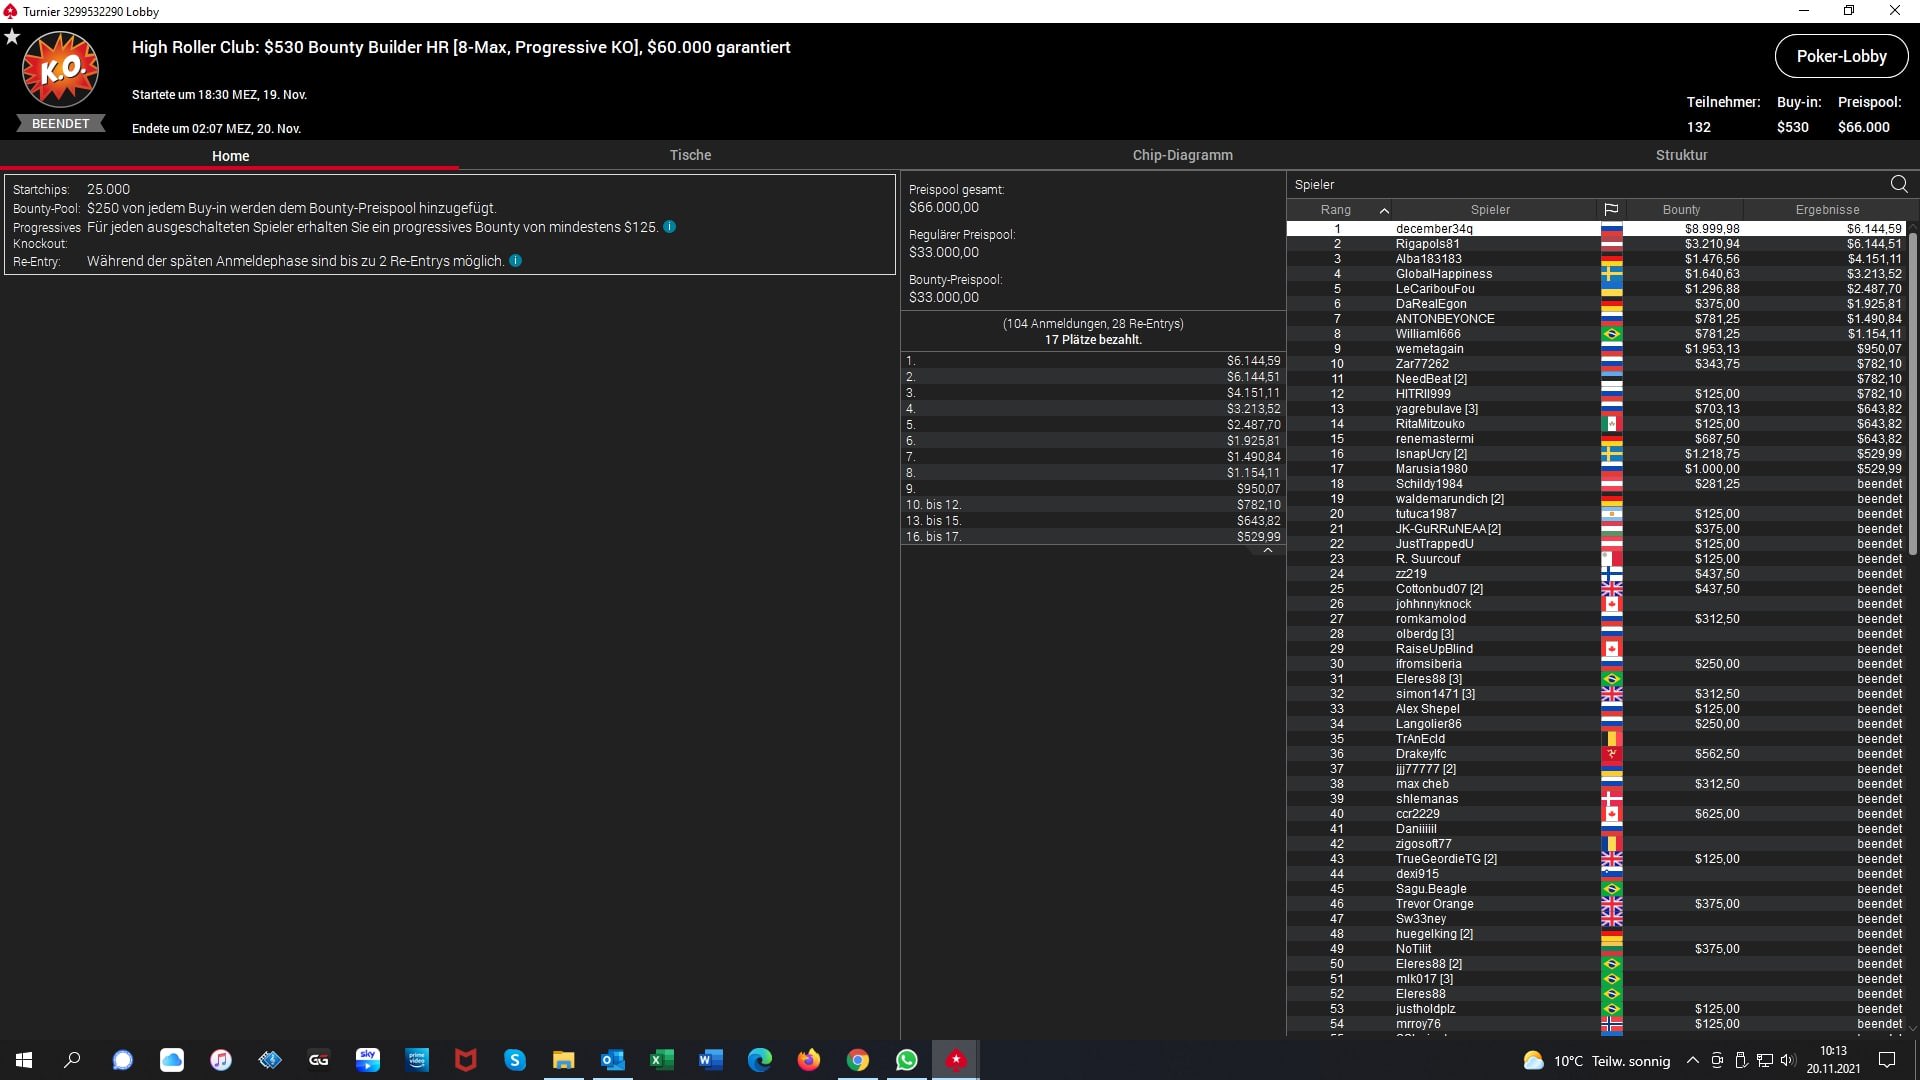Select player row LeCaribouFou
Viewport: 1920px width, 1080px height.
1597,289
